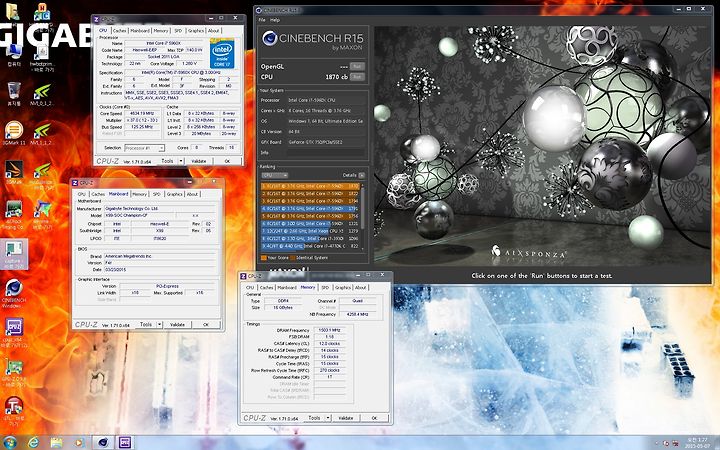
Task: Open Memory tab in Mainboard CPU-Z window
Action: pos(140,194)
